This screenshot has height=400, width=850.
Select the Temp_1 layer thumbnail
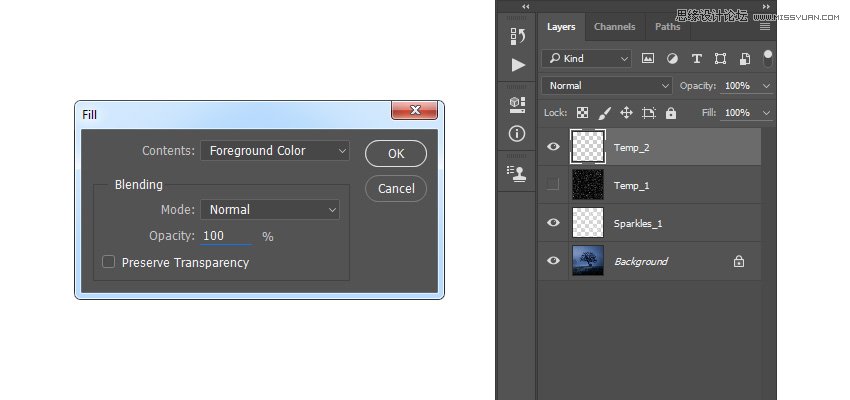(588, 185)
